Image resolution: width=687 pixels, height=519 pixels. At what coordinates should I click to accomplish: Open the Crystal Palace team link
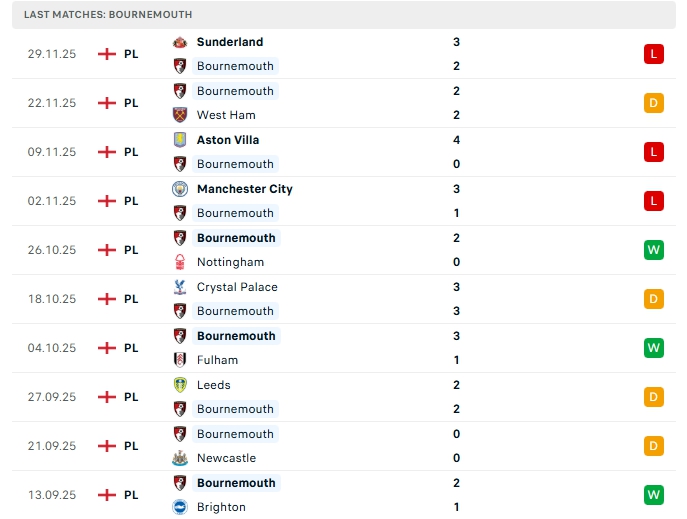coord(237,287)
